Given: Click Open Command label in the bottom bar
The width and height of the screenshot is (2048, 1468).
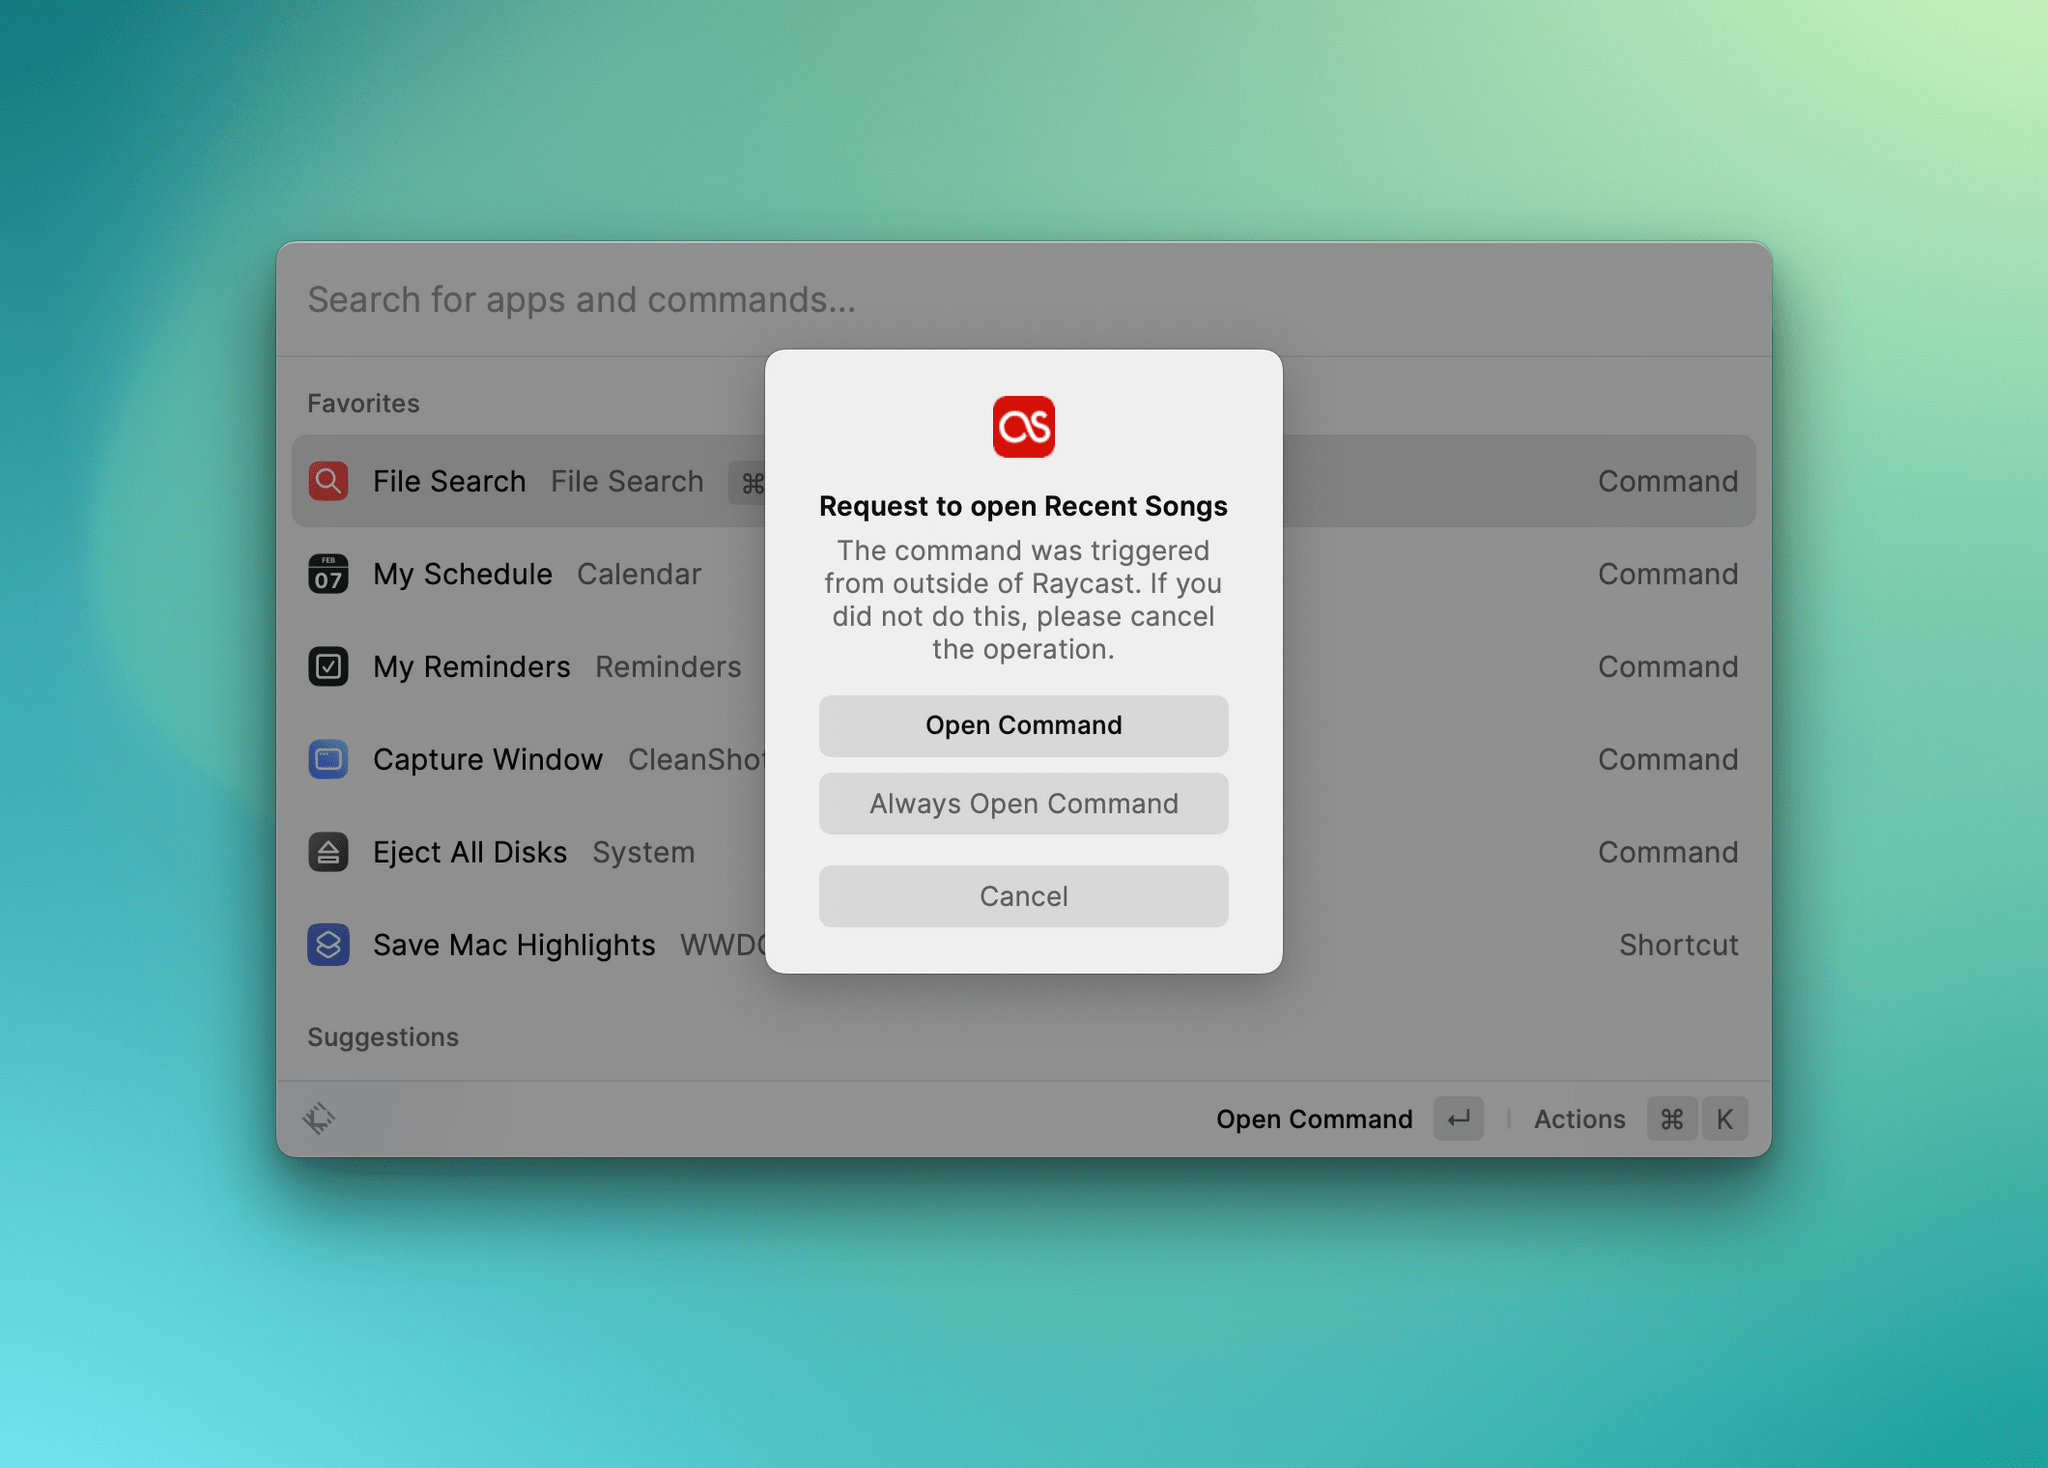Looking at the screenshot, I should pos(1314,1118).
